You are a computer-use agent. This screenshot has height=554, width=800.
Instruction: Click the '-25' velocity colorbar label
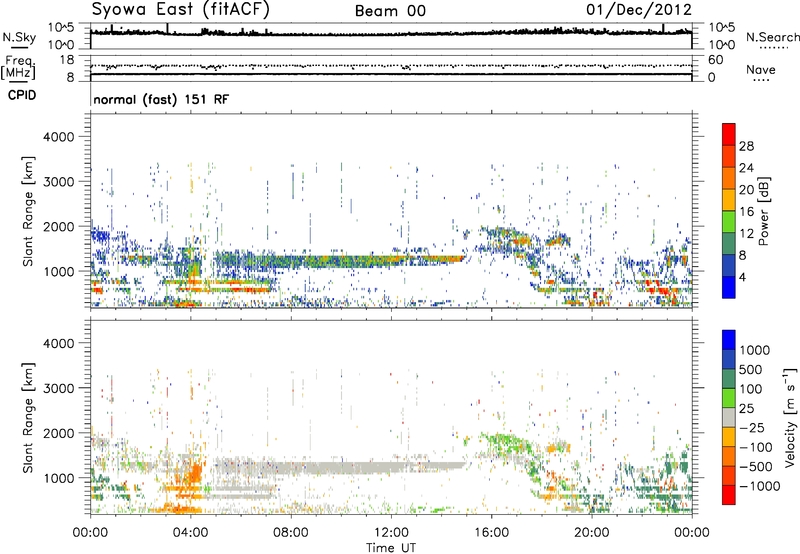tap(752, 427)
